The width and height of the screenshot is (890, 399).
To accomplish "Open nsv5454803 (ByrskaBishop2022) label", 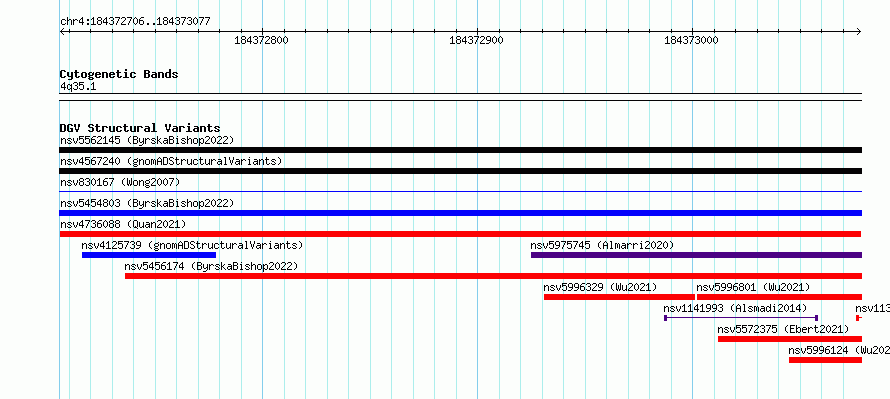I will [x=147, y=203].
